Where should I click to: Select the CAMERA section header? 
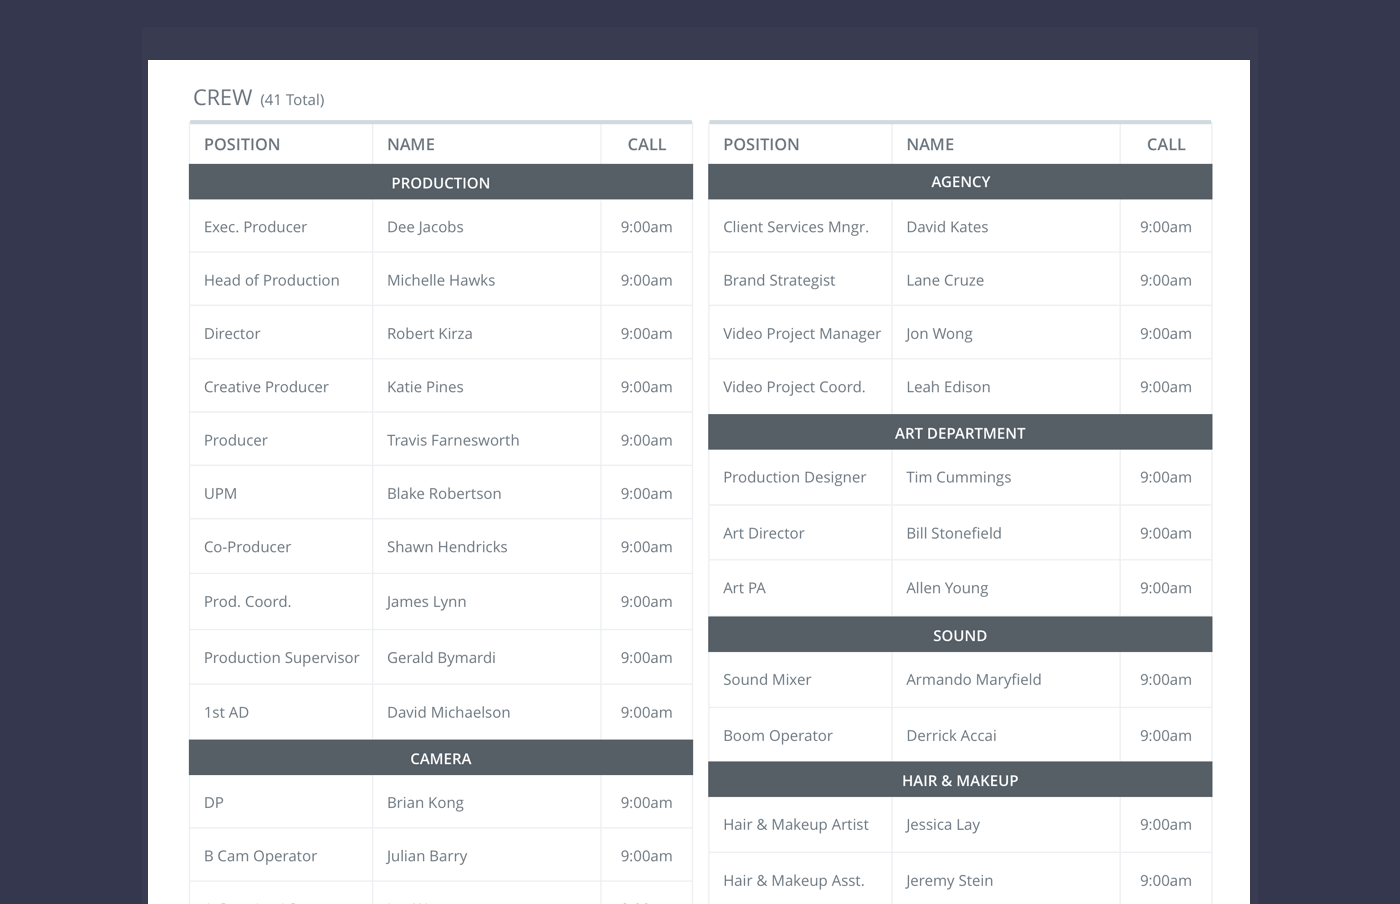pos(440,757)
